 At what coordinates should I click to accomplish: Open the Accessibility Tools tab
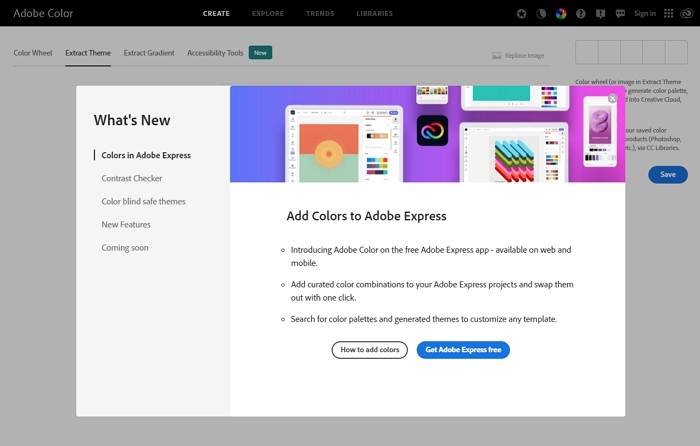pos(215,53)
